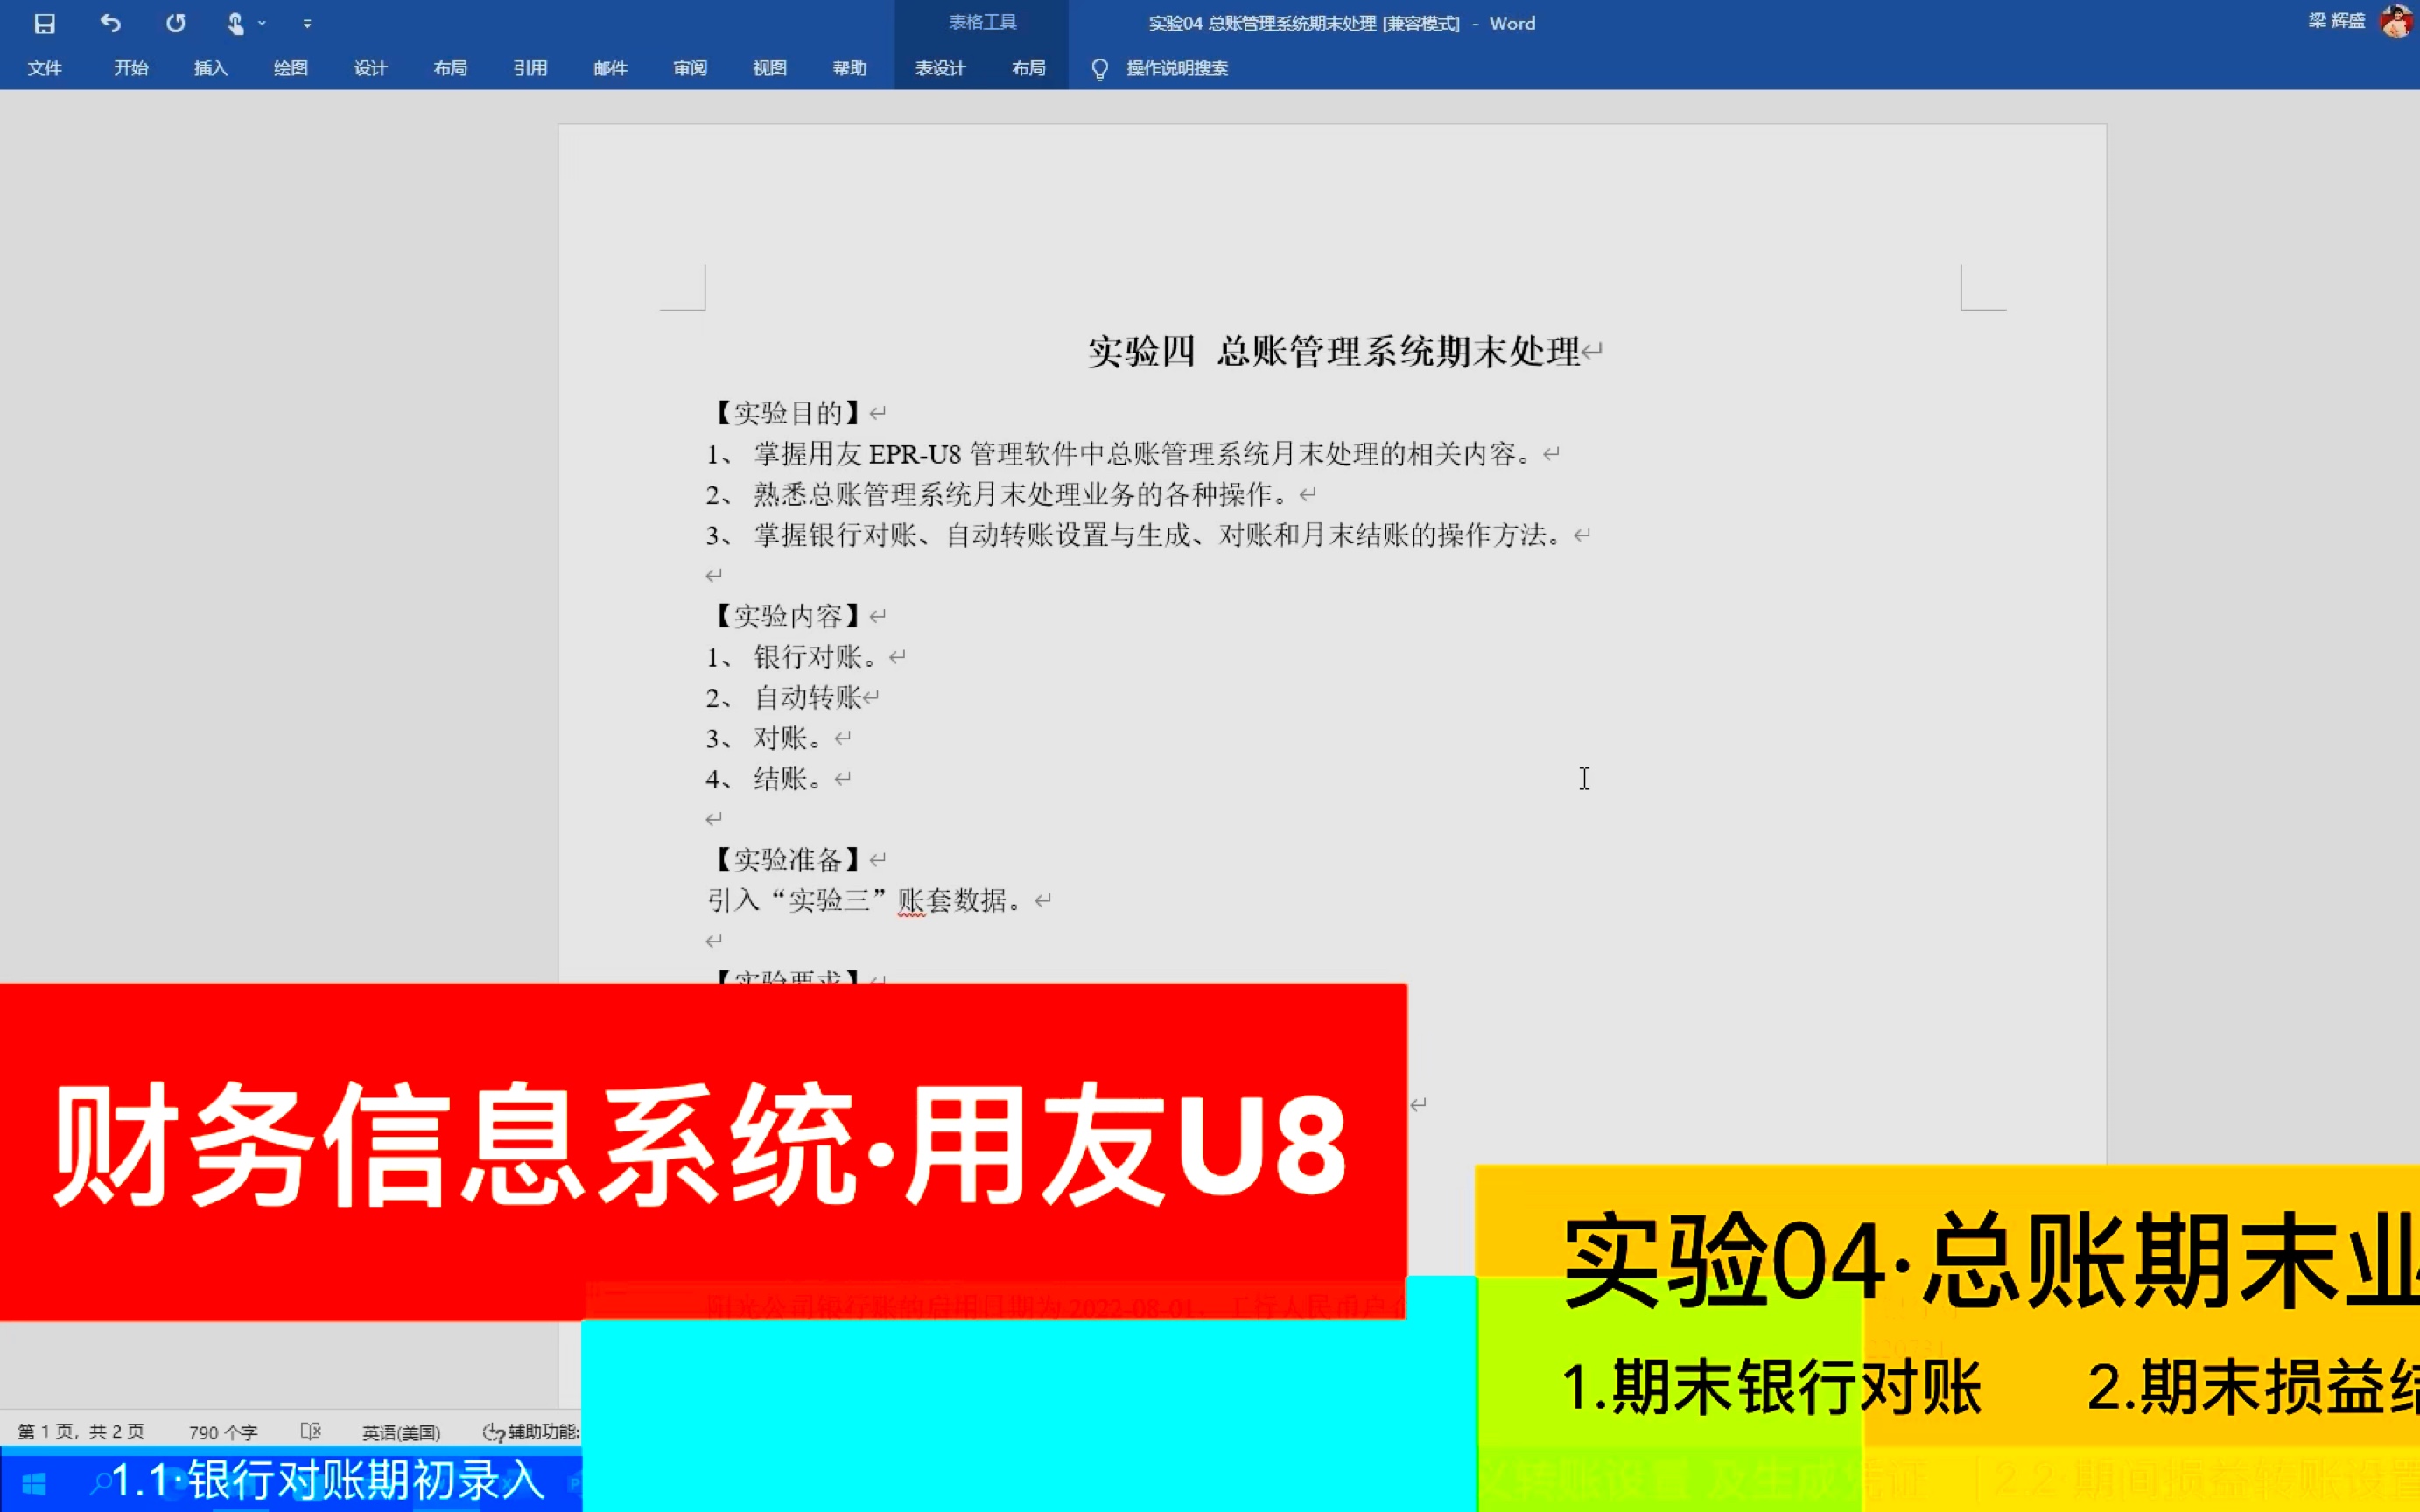Click the taskbar search magnifier icon

[100, 1483]
